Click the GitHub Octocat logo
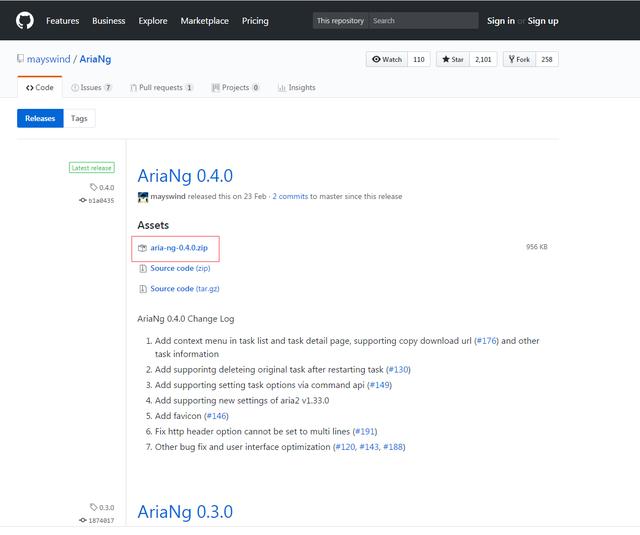Viewport: 640px width, 535px height. click(24, 20)
